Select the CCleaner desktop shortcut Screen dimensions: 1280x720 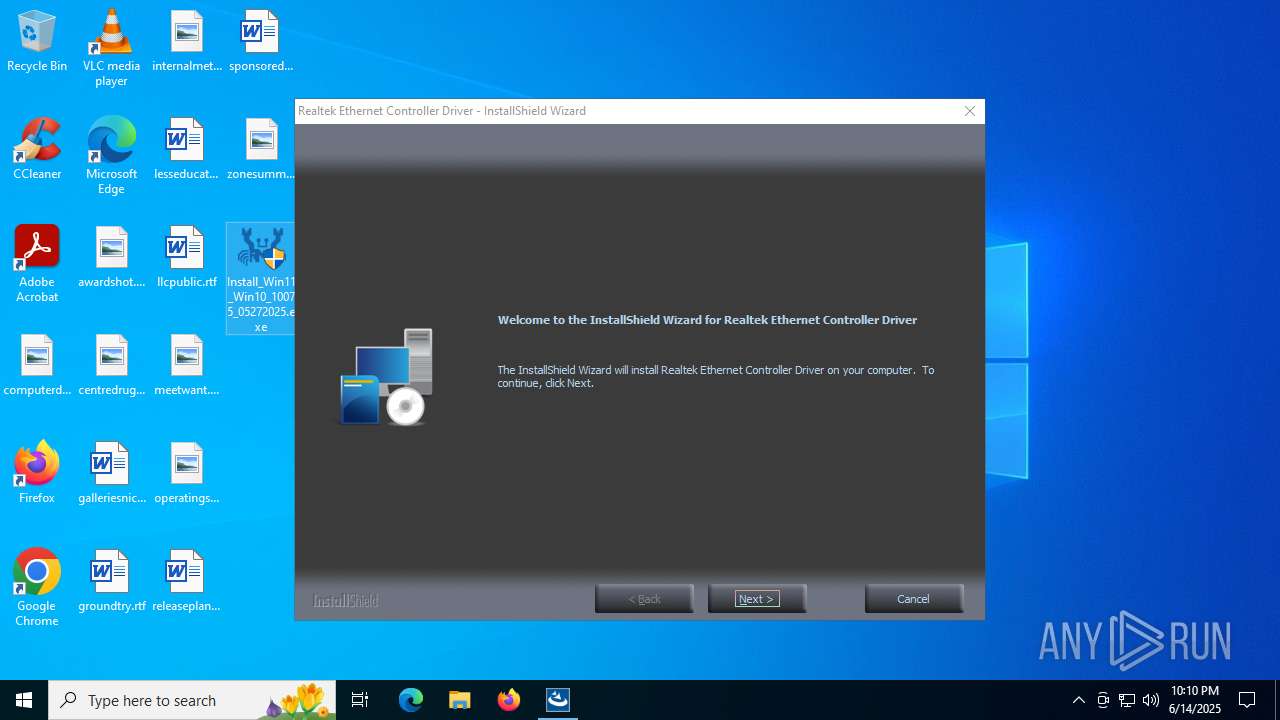click(x=37, y=149)
